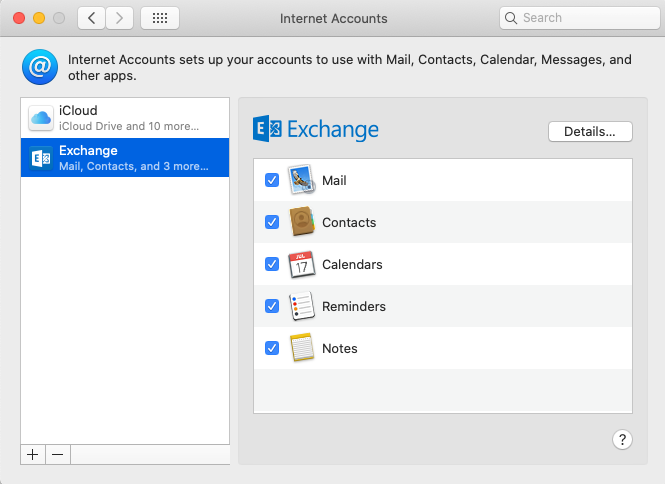Click the blue @ Internet Accounts icon
Image resolution: width=665 pixels, height=484 pixels.
point(40,67)
